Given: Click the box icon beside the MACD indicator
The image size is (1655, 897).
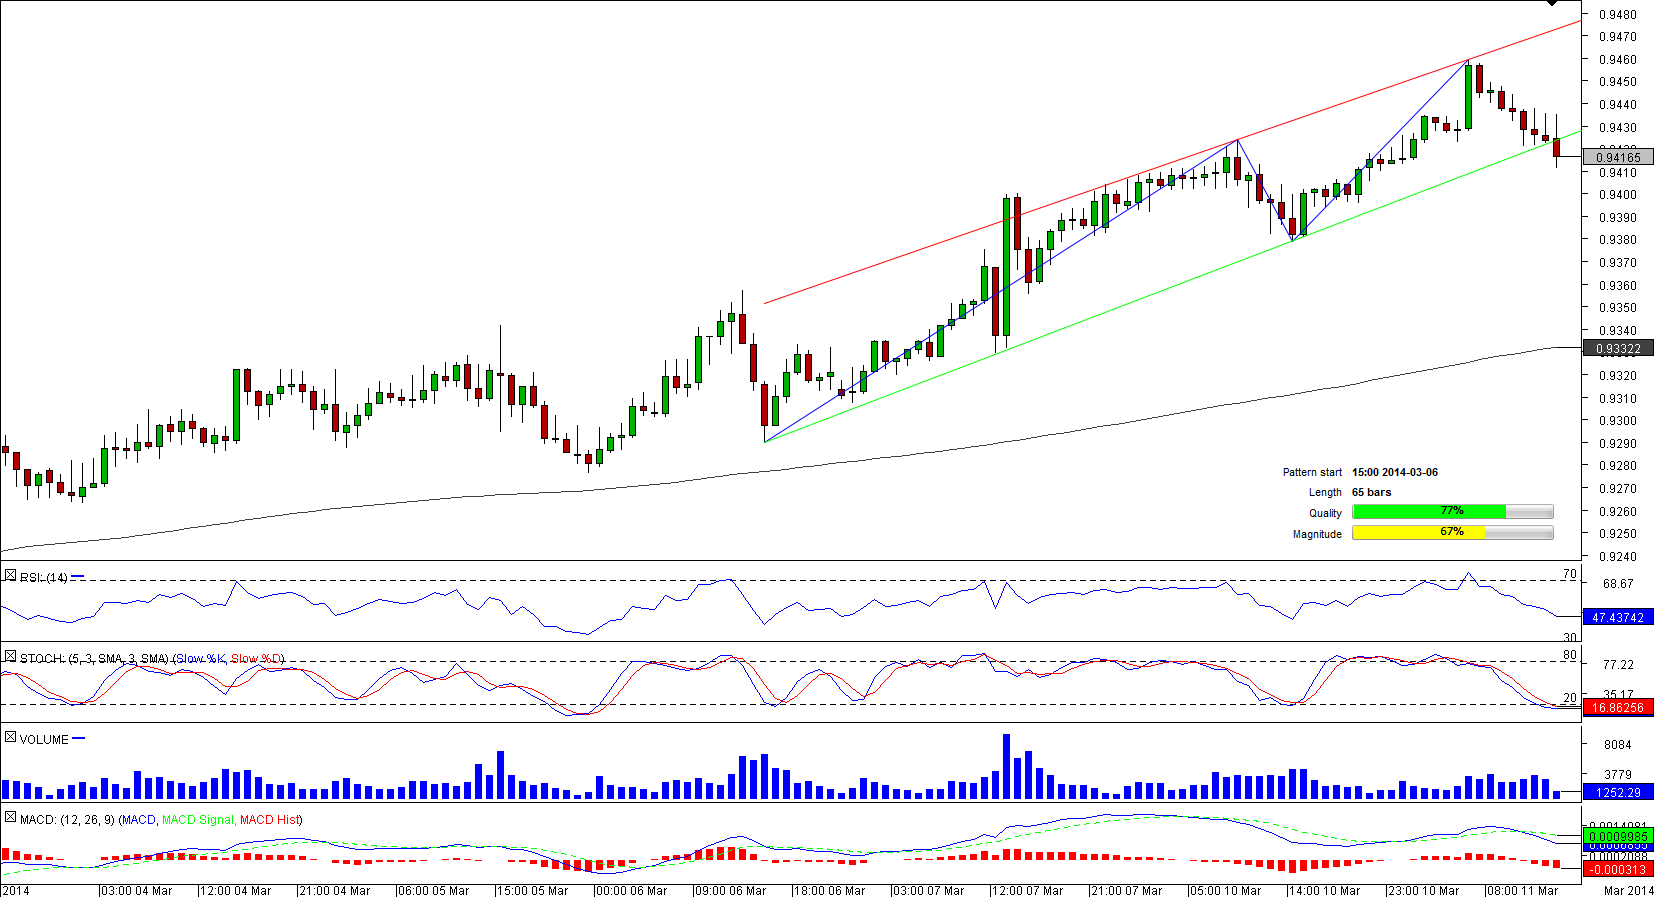Looking at the screenshot, I should pyautogui.click(x=10, y=818).
